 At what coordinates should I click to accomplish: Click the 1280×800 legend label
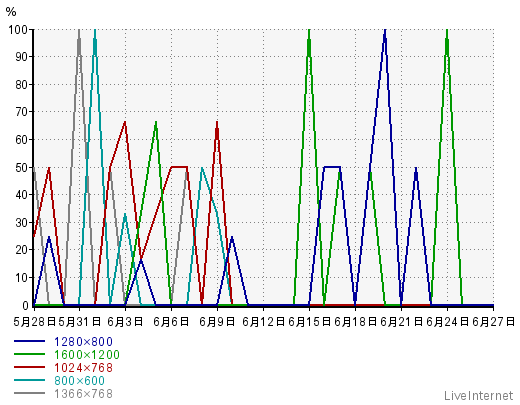pos(83,342)
